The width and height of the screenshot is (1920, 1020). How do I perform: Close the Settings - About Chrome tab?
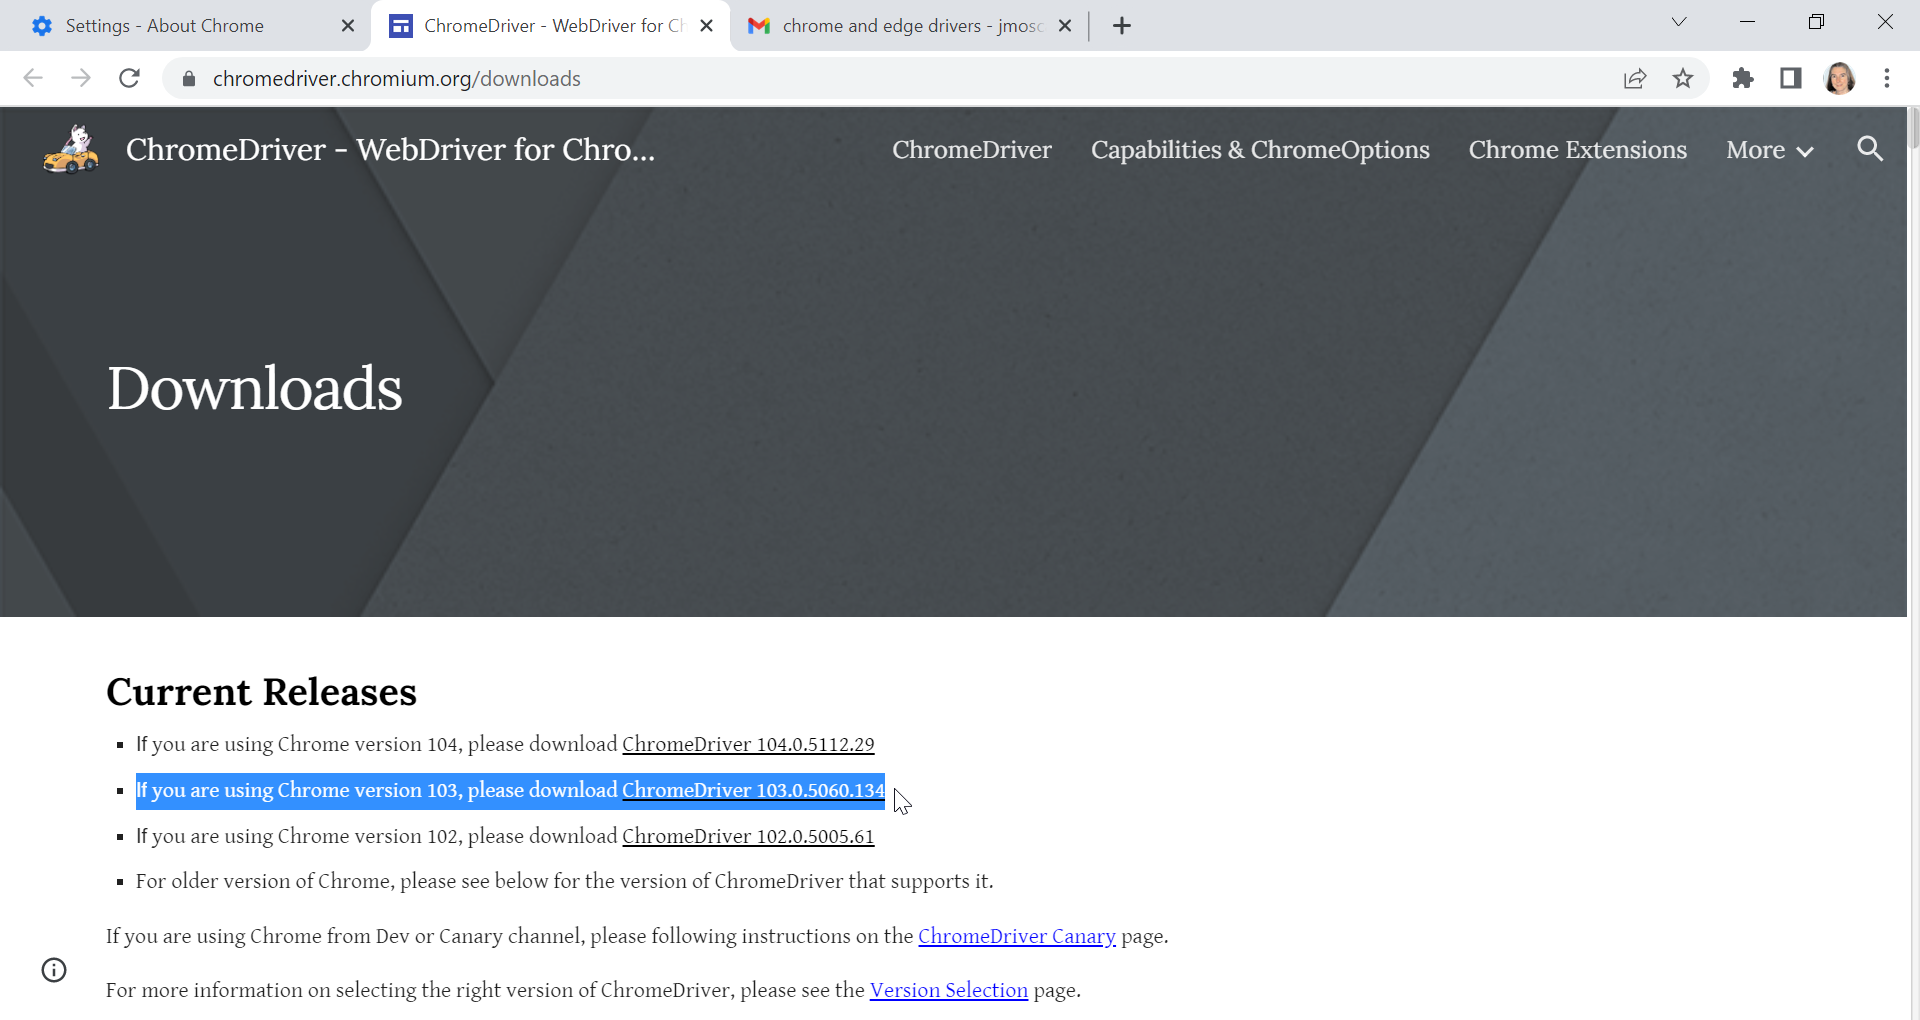click(x=348, y=26)
